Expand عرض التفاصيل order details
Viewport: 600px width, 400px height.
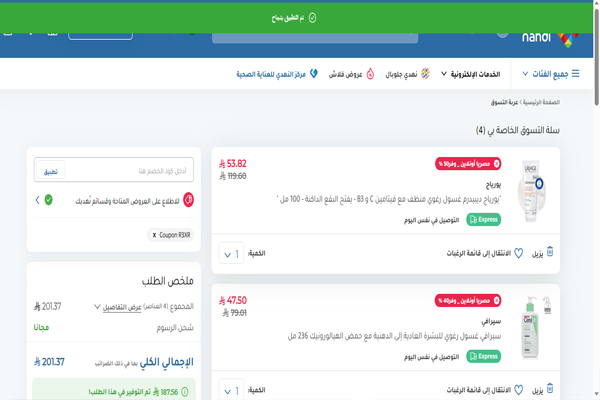point(118,307)
